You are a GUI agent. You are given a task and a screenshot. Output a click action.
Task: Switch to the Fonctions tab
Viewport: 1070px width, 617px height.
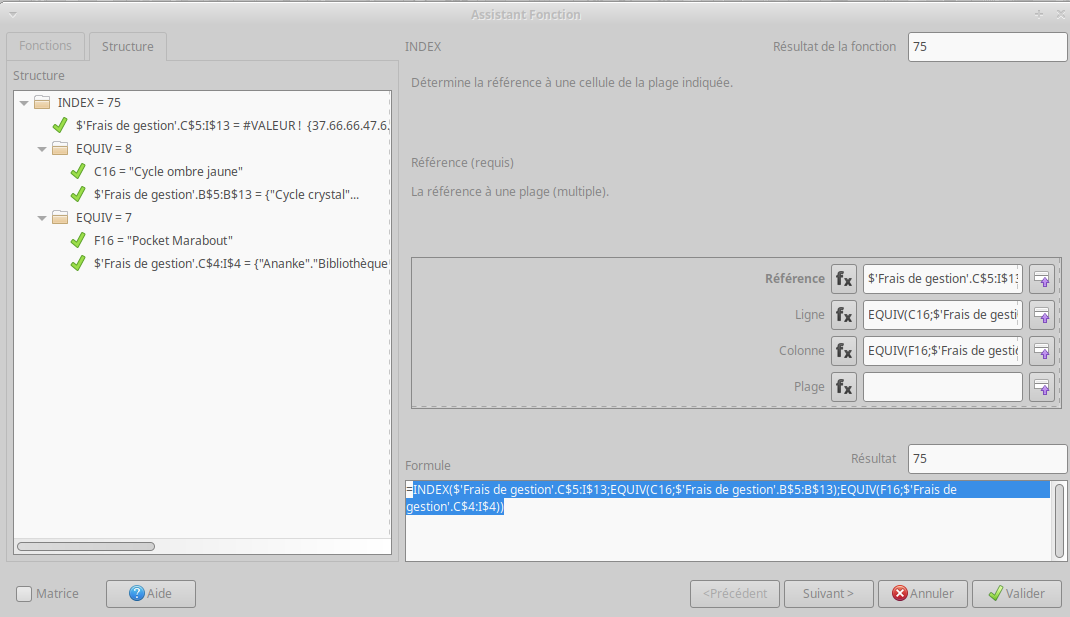point(45,46)
